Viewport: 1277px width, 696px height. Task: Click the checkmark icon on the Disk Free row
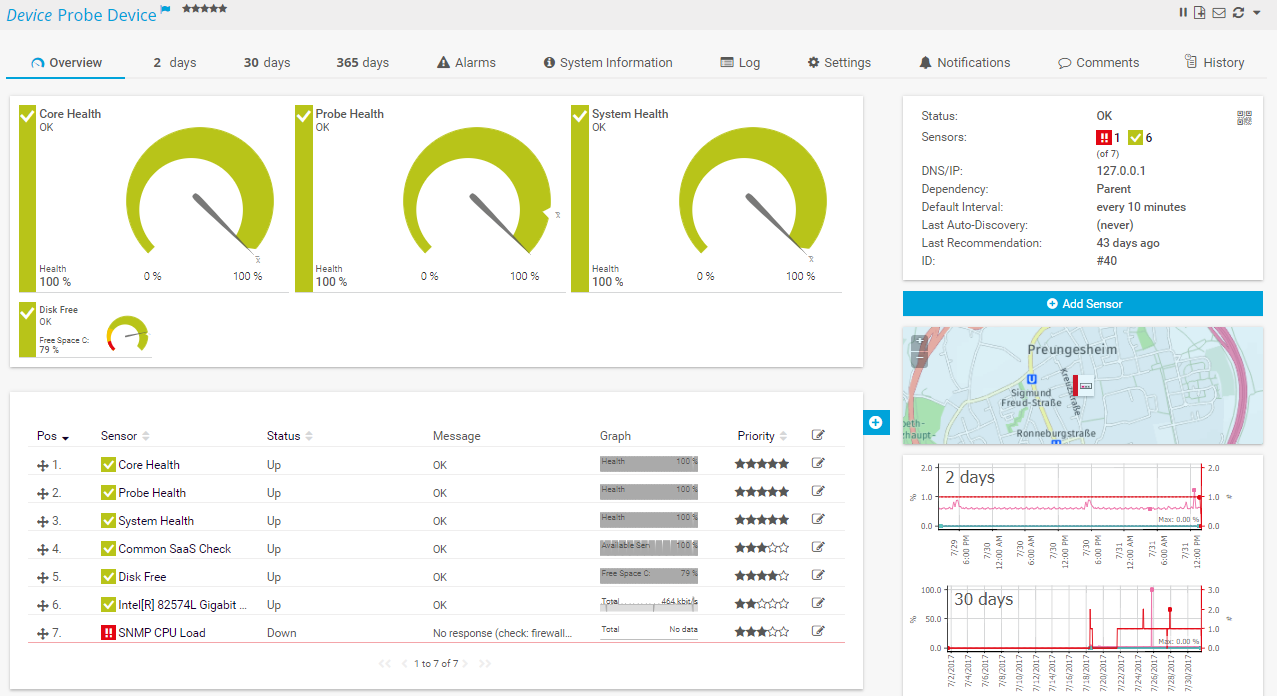tap(108, 575)
